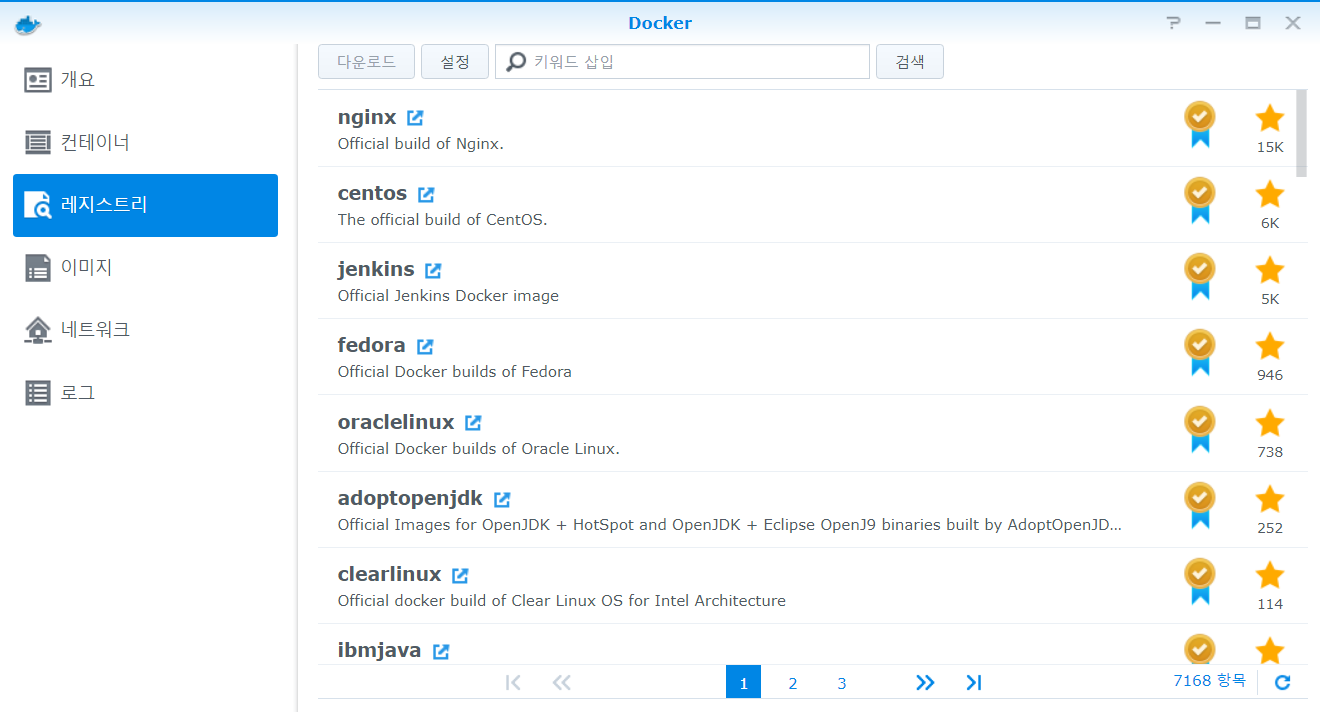This screenshot has width=1320, height=712.
Task: Go to page 2
Action: 793,683
